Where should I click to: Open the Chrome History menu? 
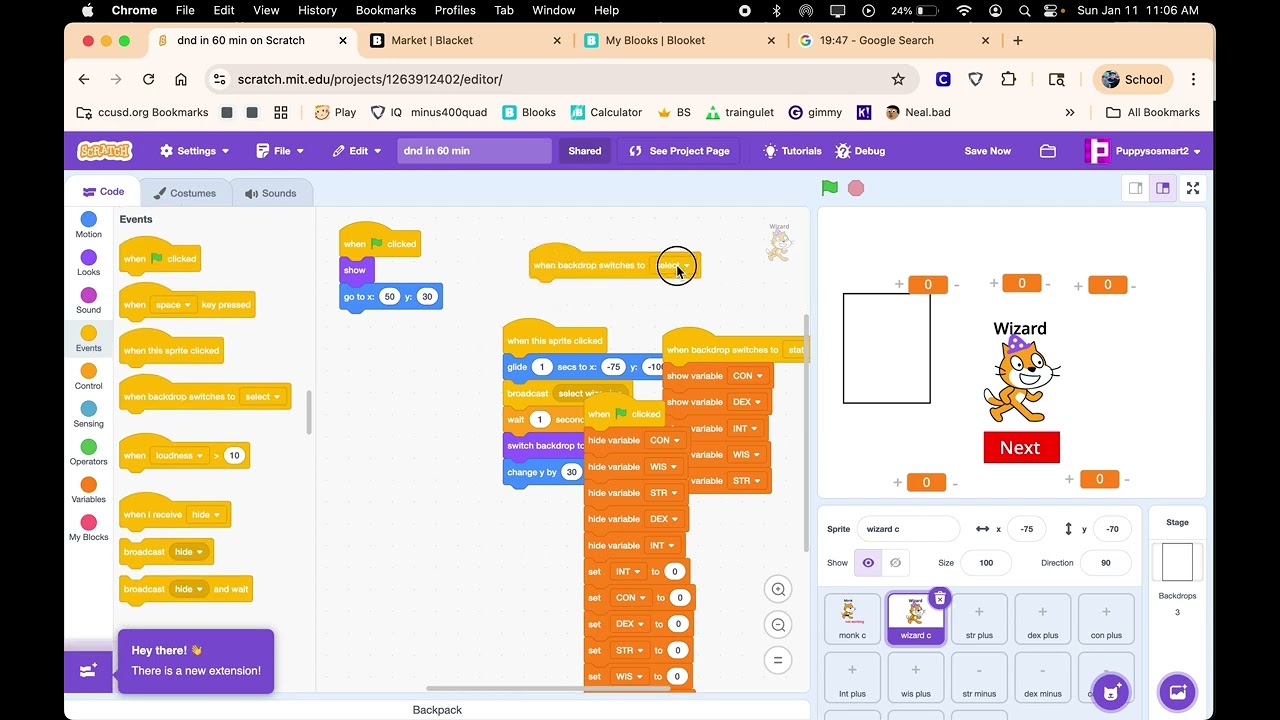[317, 10]
